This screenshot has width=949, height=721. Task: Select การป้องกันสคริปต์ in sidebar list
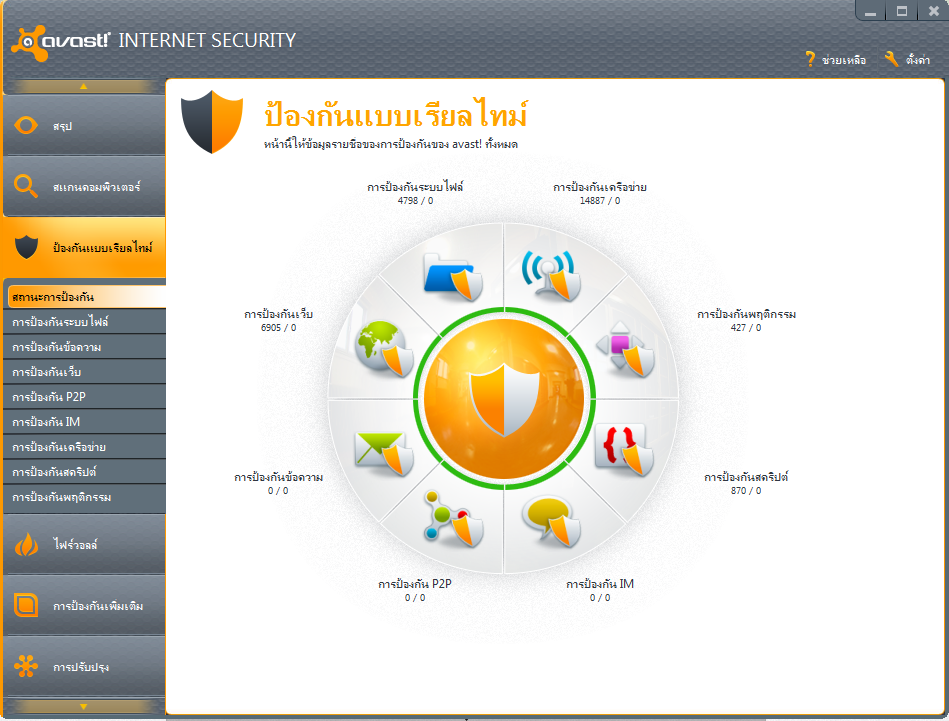click(84, 472)
